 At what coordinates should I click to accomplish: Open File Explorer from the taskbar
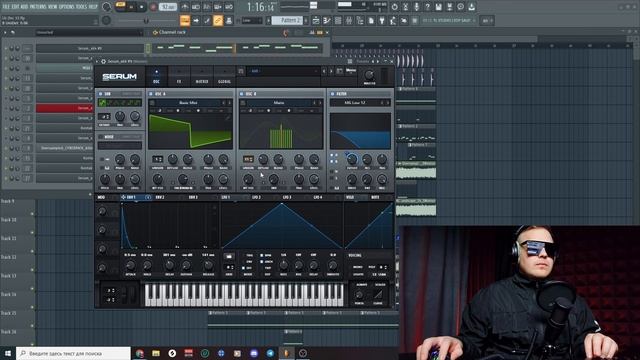click(156, 353)
